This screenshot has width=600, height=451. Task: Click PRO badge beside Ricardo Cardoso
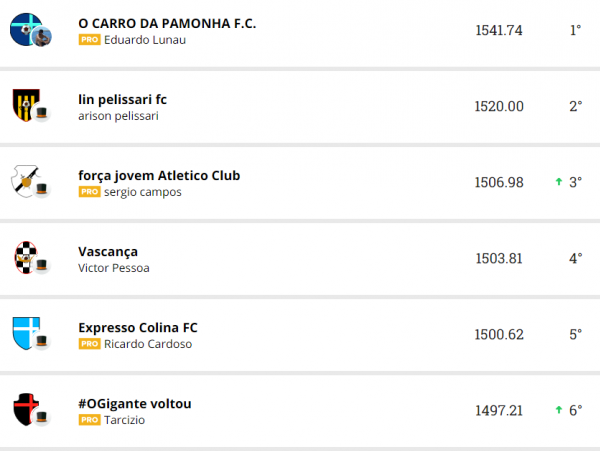pyautogui.click(x=89, y=344)
